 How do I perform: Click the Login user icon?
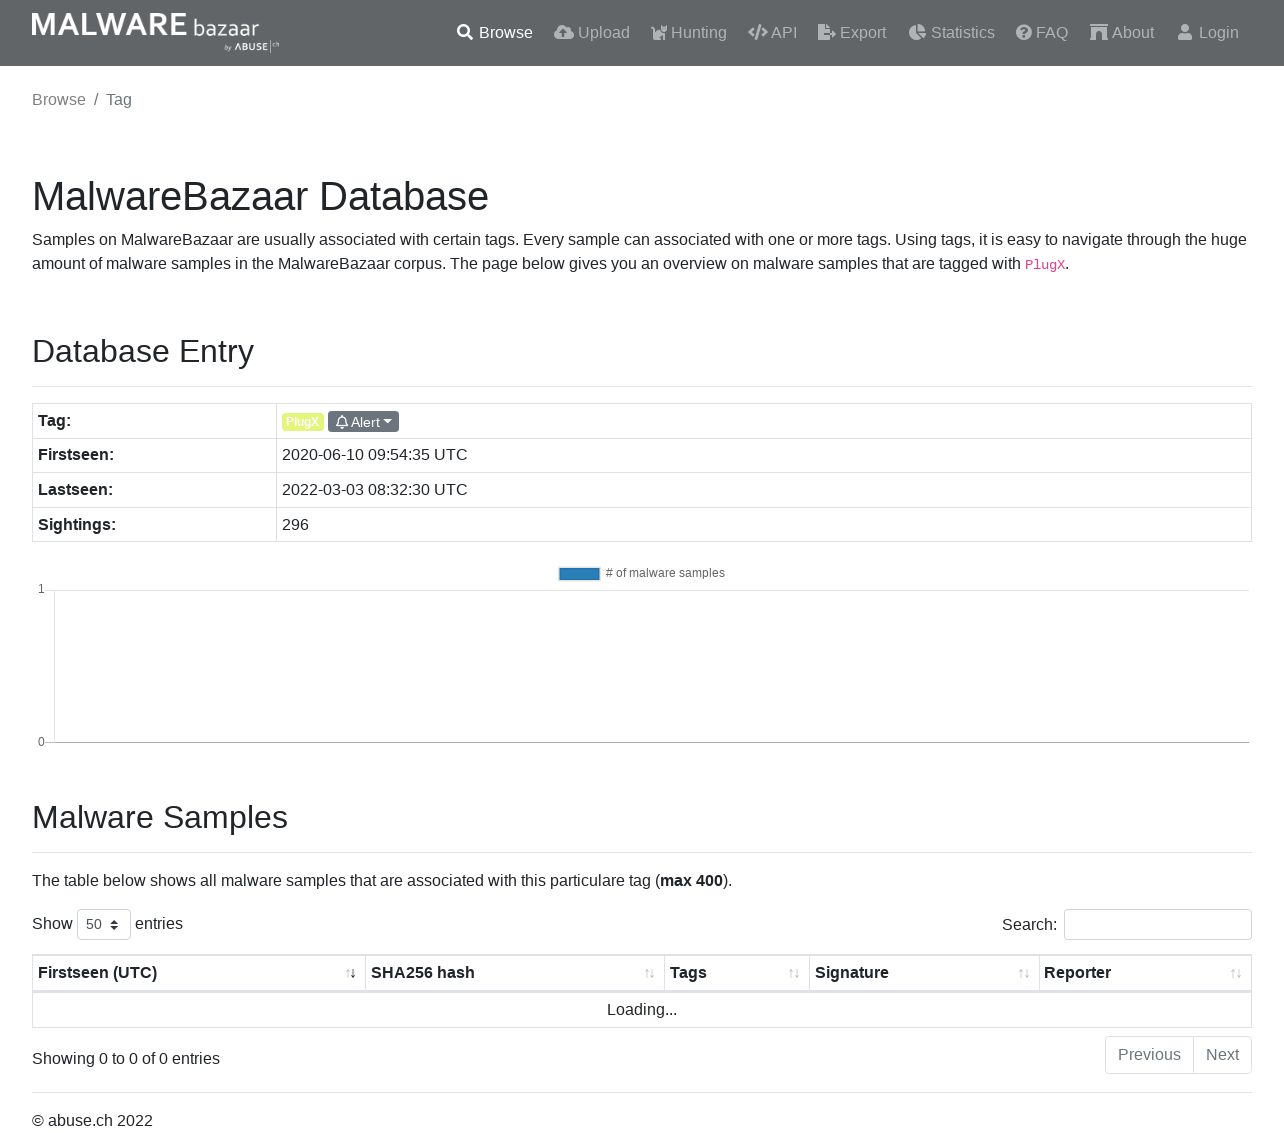tap(1185, 33)
